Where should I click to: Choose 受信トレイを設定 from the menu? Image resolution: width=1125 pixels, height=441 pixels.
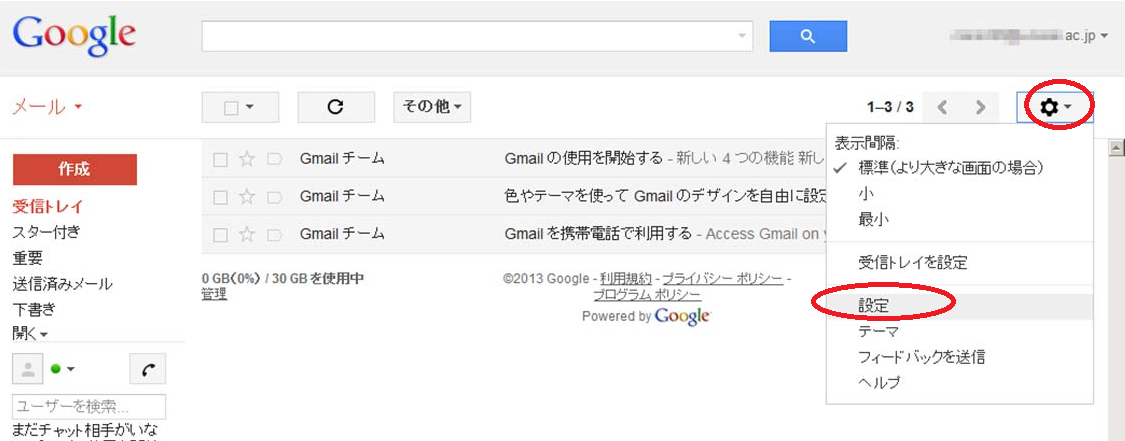959,262
